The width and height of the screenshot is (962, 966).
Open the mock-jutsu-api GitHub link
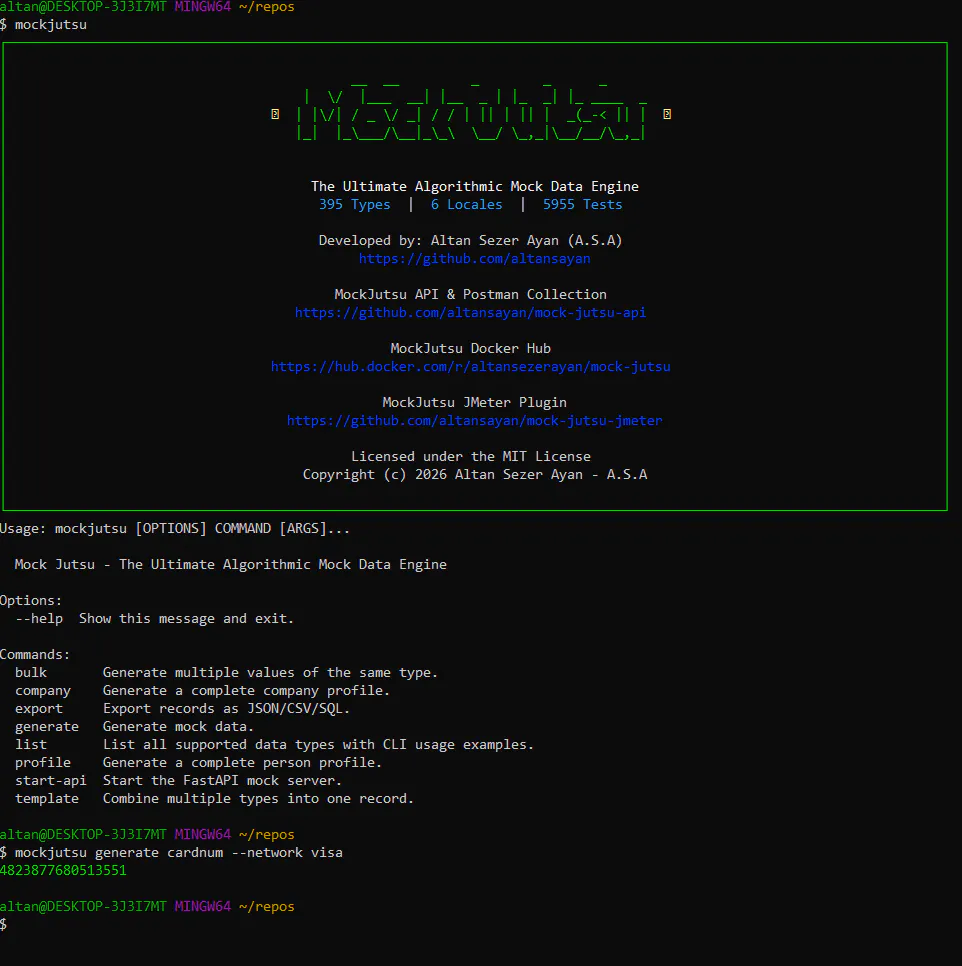[x=471, y=312]
